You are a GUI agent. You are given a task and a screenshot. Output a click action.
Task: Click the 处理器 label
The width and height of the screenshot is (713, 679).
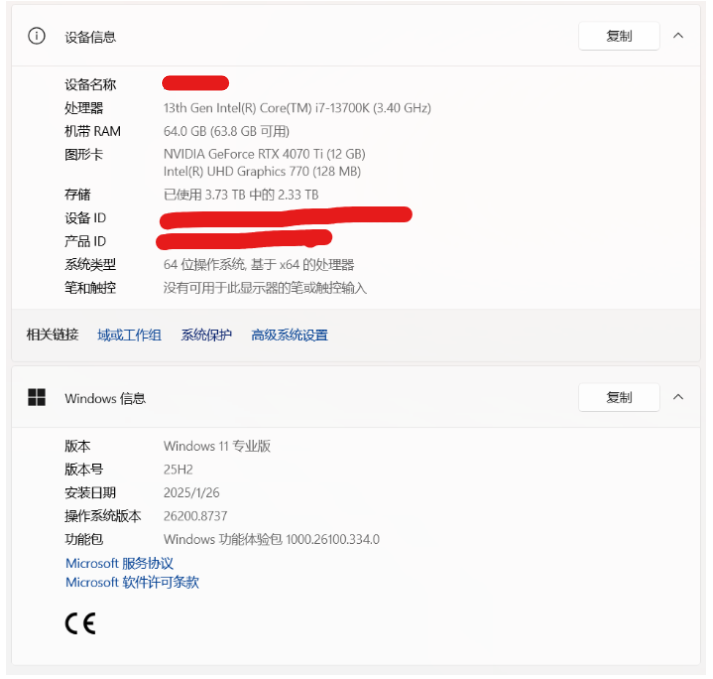84,108
